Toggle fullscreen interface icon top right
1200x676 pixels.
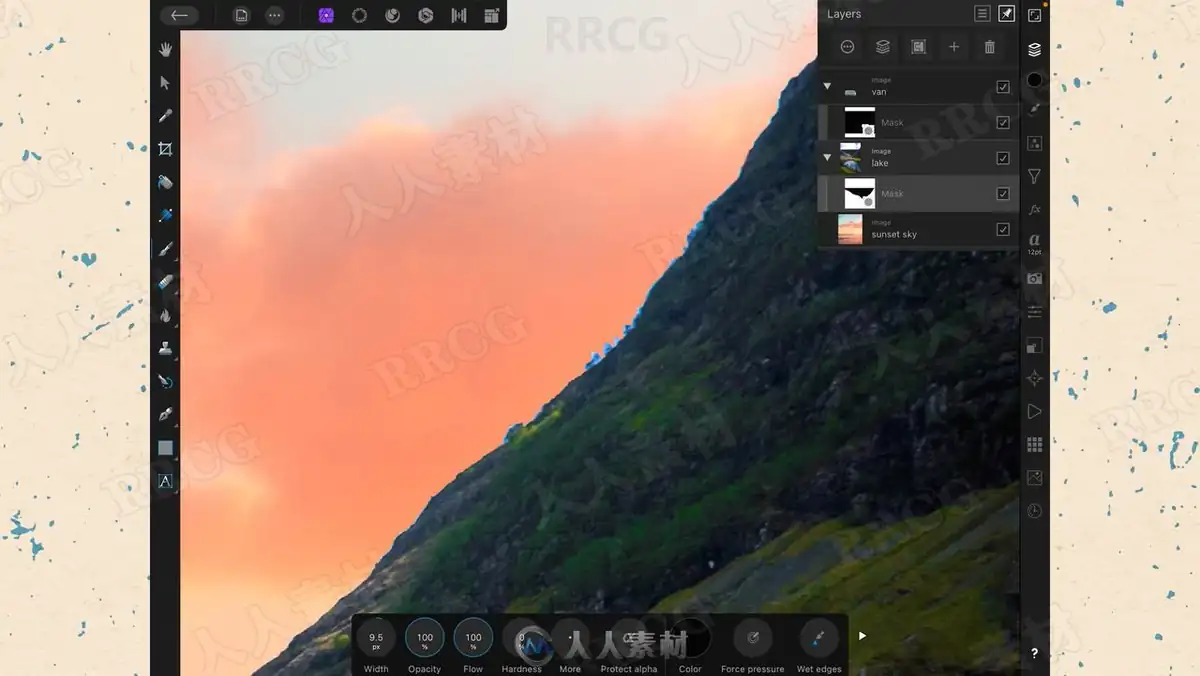coord(1035,15)
